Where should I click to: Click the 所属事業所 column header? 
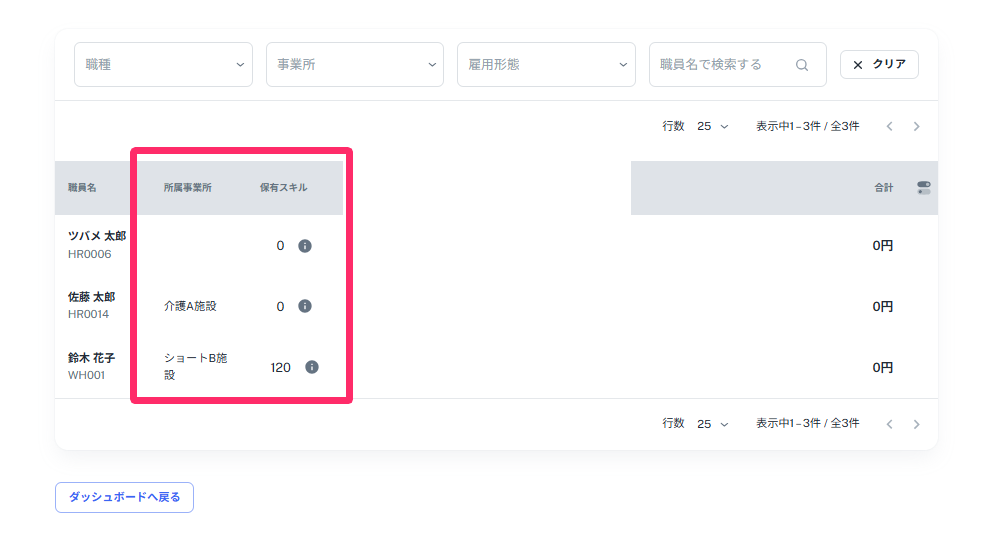[x=187, y=187]
